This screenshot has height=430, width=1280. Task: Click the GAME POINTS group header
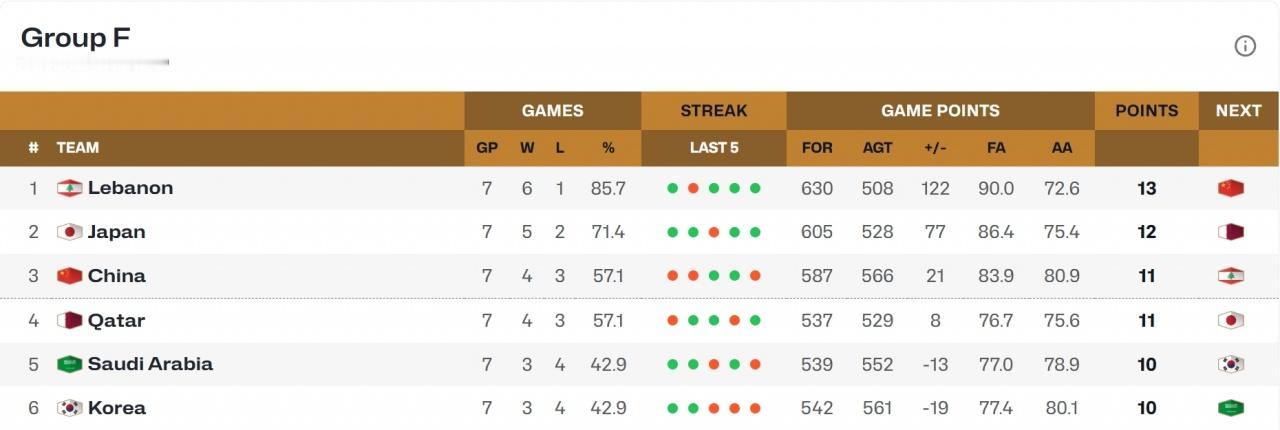pyautogui.click(x=940, y=111)
